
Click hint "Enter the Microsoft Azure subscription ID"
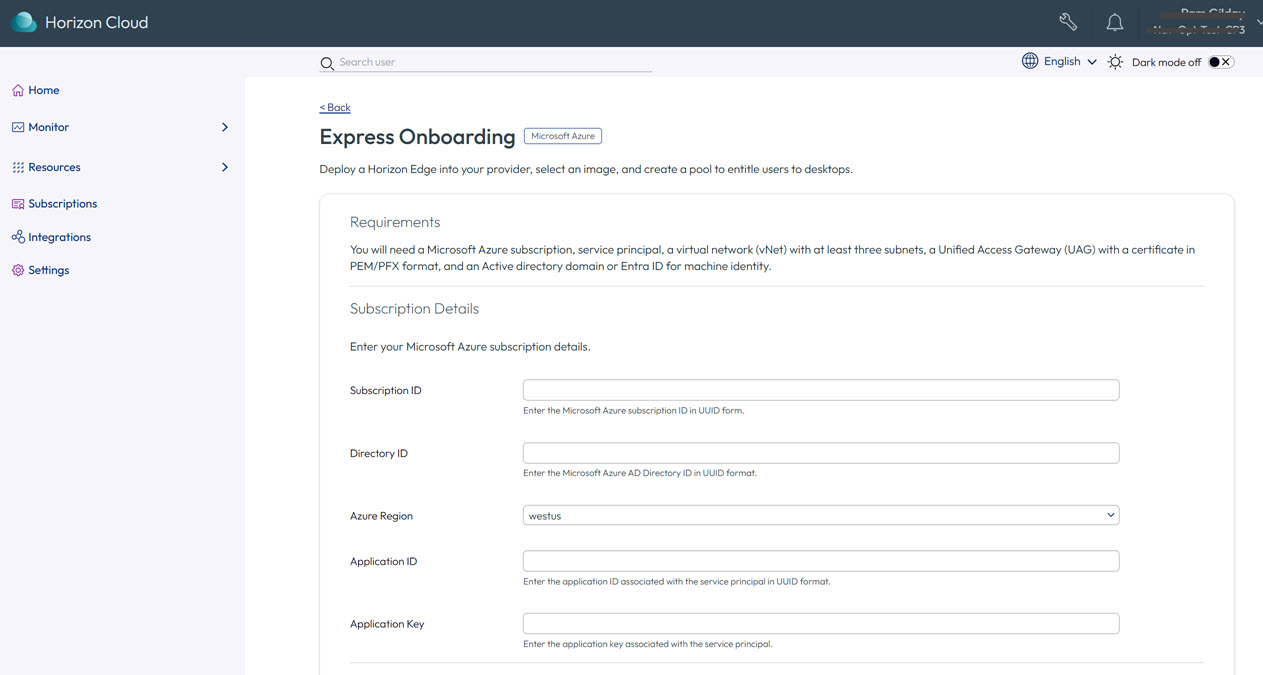click(633, 410)
